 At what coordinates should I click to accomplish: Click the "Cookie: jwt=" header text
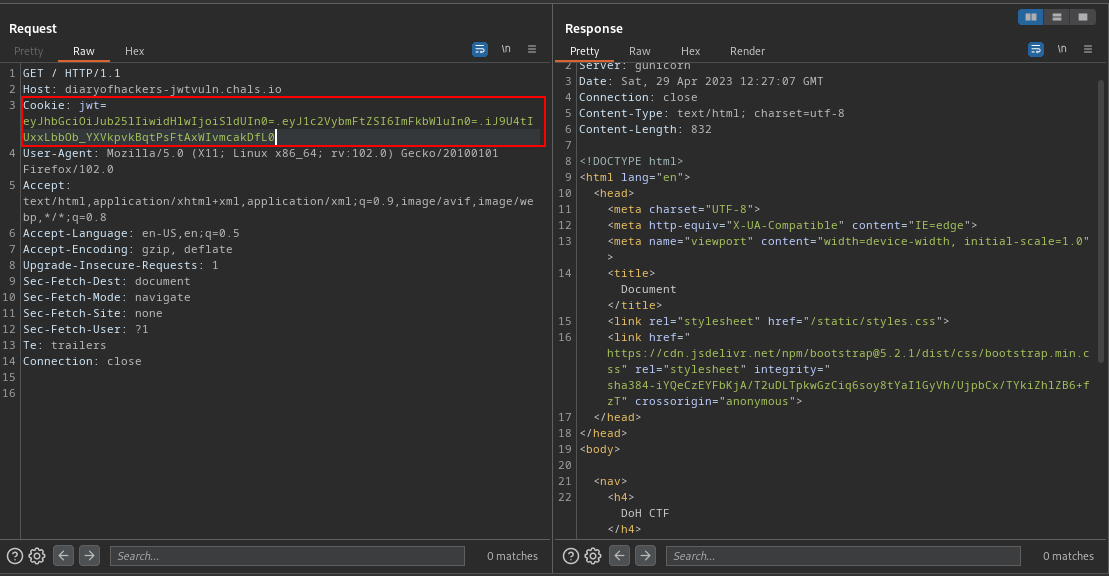pos(64,105)
